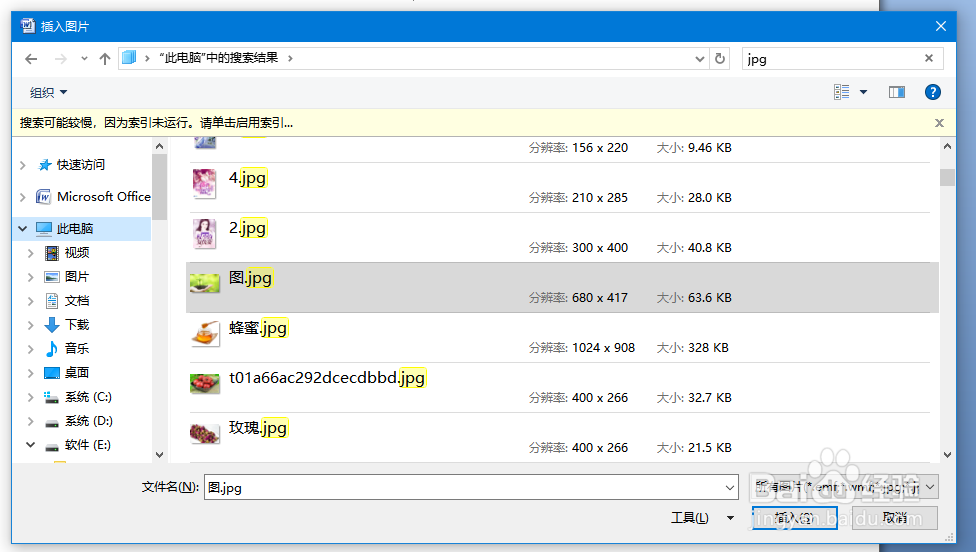
Task: Collapse the 此电脑 tree node
Action: pos(23,229)
